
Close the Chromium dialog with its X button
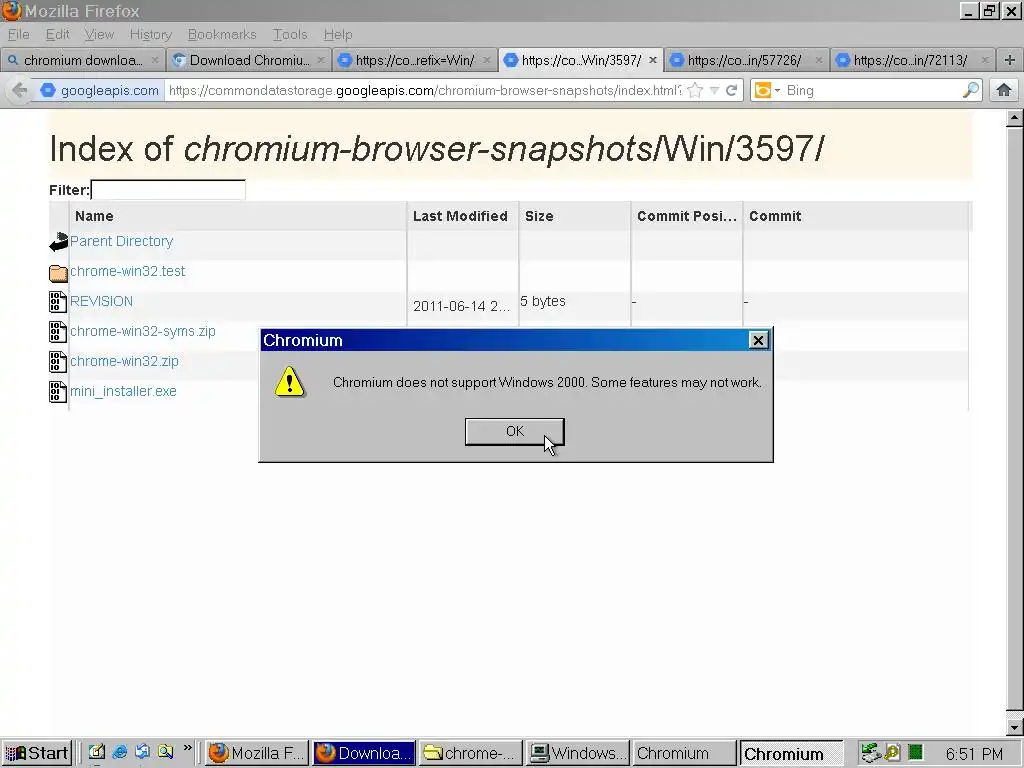click(x=758, y=340)
